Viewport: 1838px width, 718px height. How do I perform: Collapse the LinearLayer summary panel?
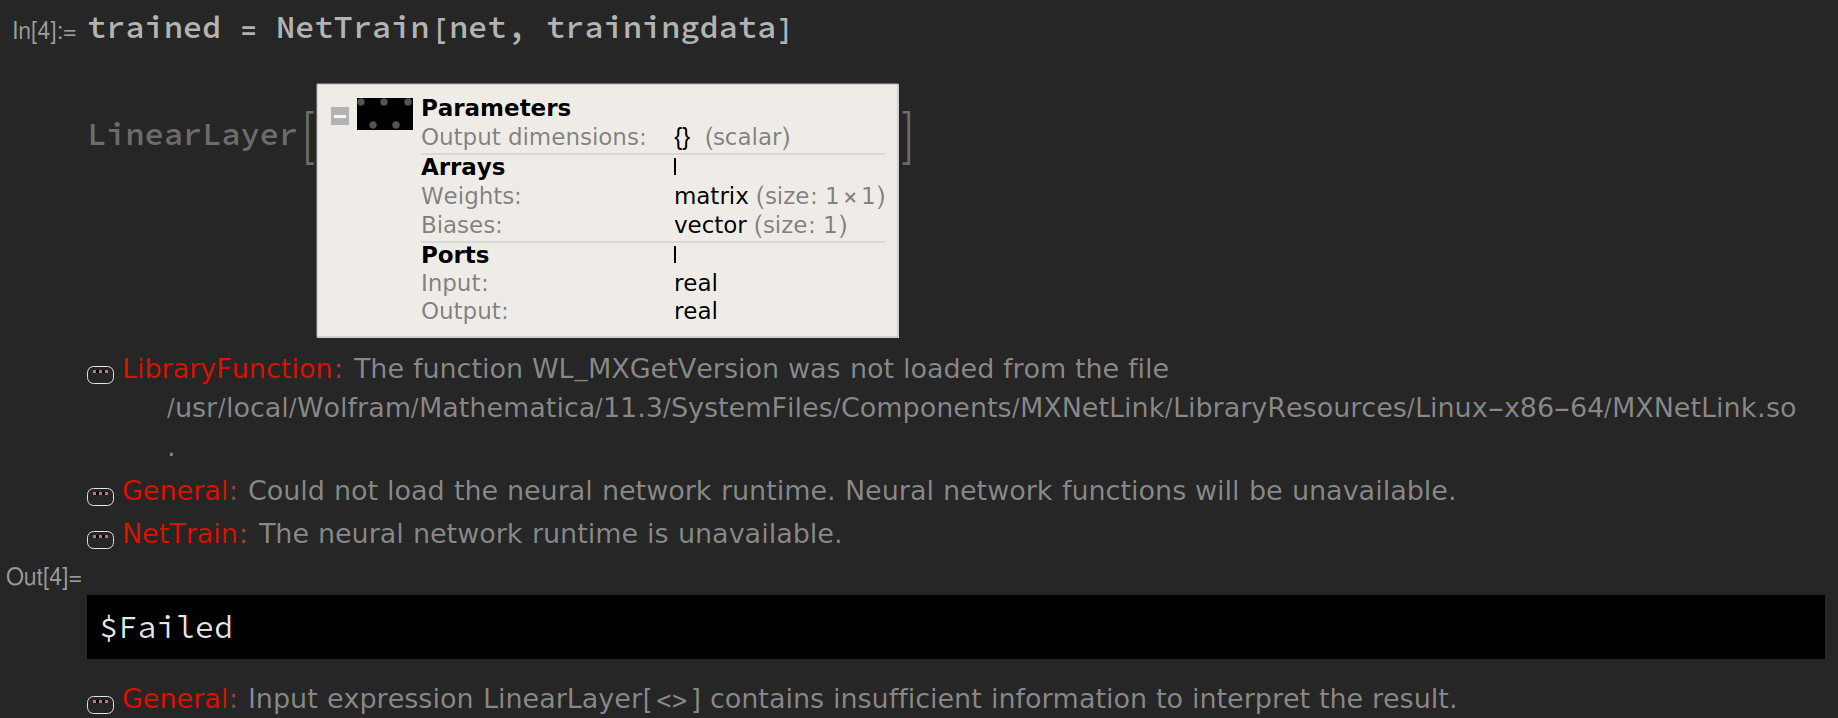(340, 116)
